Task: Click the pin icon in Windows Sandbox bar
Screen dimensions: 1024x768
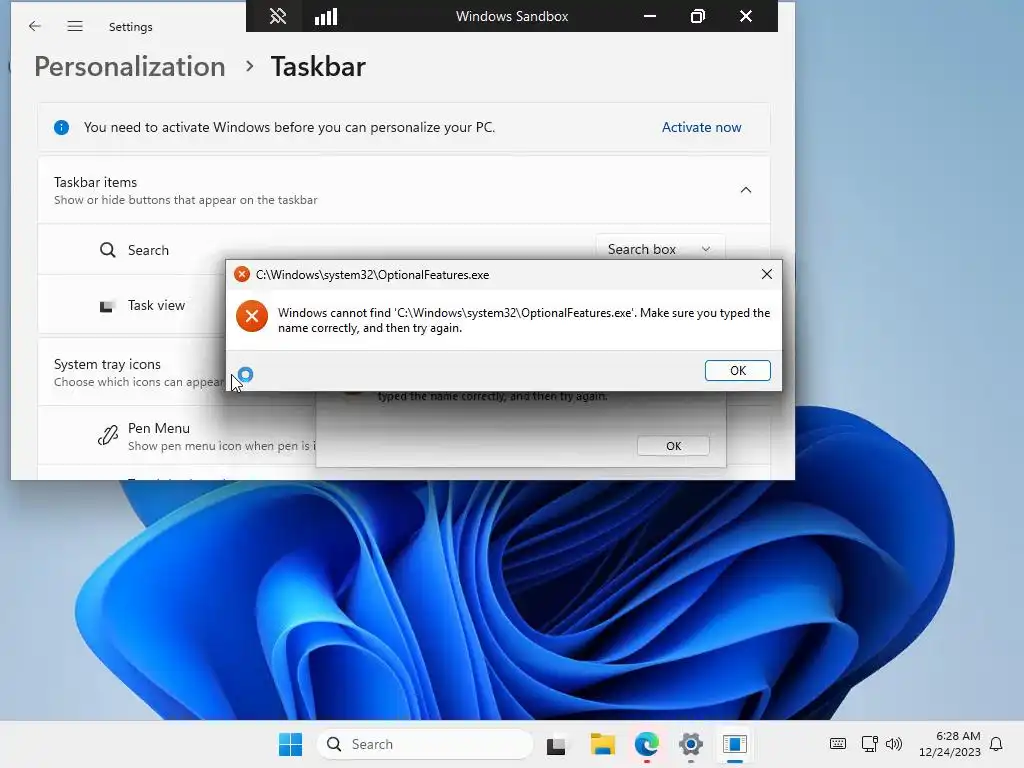Action: [278, 16]
